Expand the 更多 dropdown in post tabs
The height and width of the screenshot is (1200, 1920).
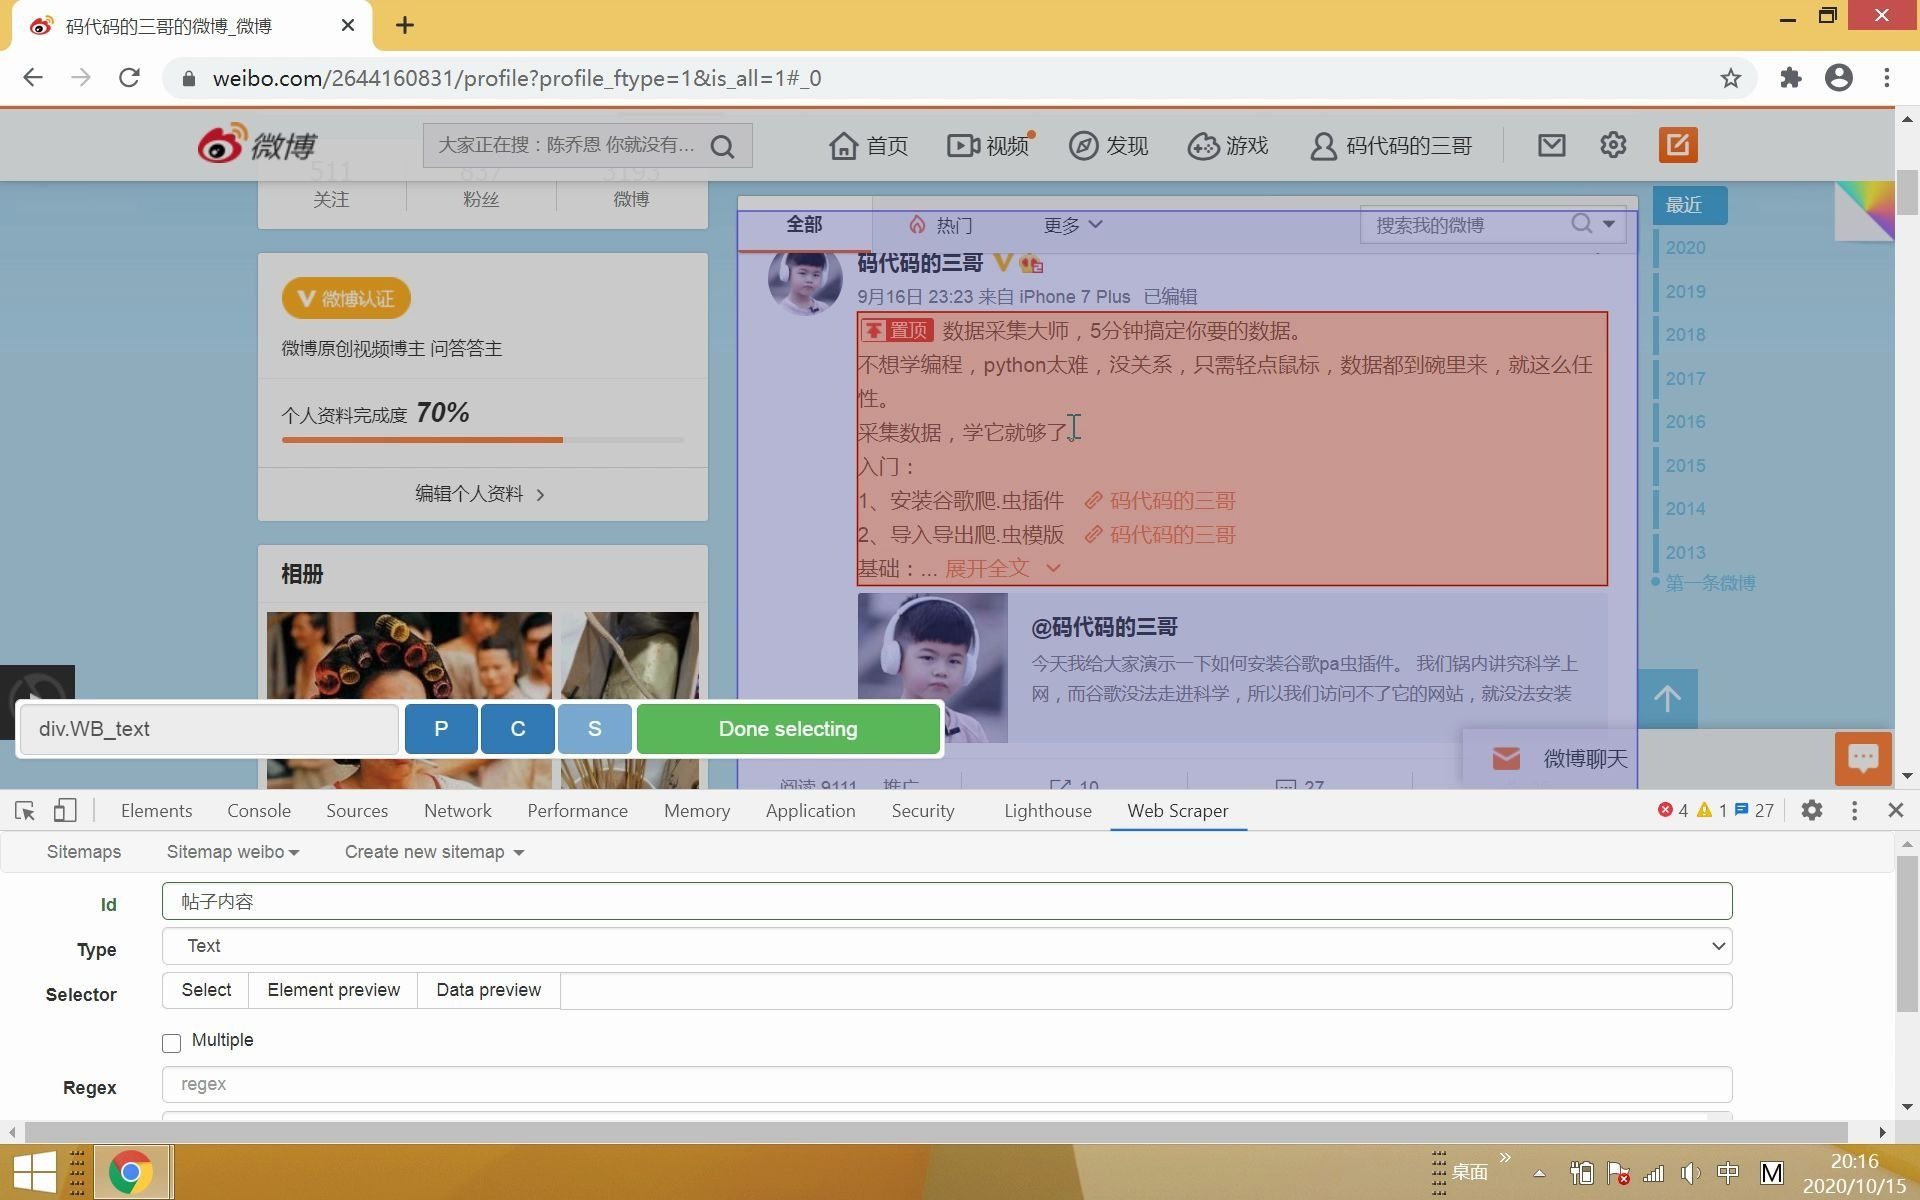point(1072,225)
